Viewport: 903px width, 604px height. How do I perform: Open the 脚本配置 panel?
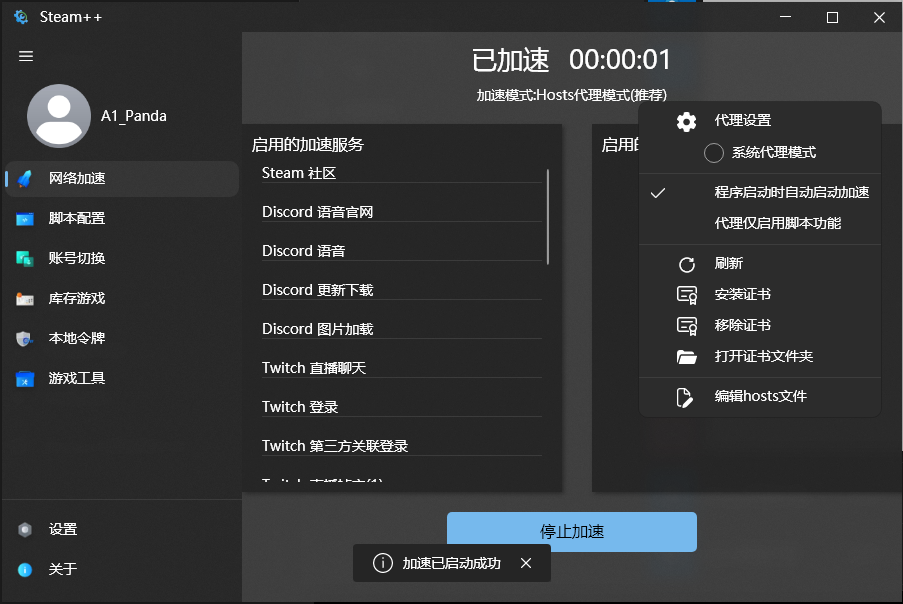[x=25, y=218]
